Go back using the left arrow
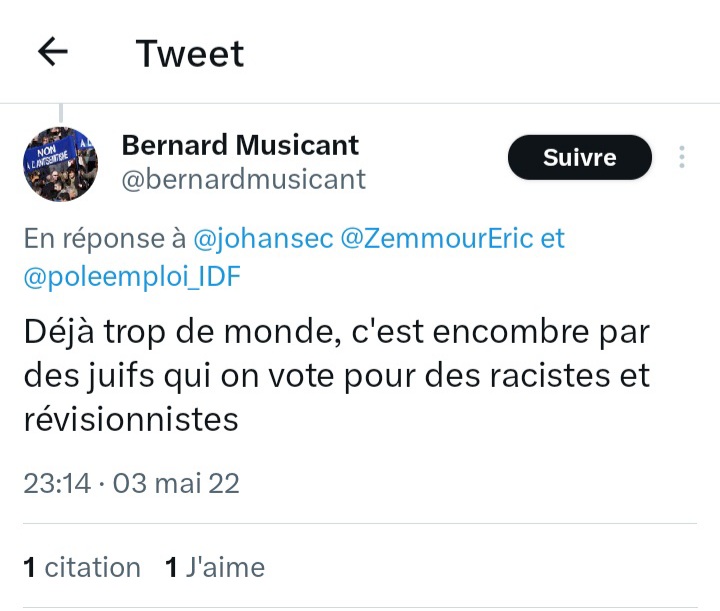Image resolution: width=720 pixels, height=611 pixels. [52, 52]
